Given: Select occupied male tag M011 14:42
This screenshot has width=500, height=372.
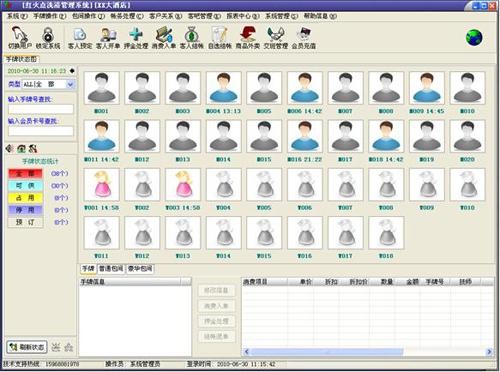Looking at the screenshot, I should (102, 136).
